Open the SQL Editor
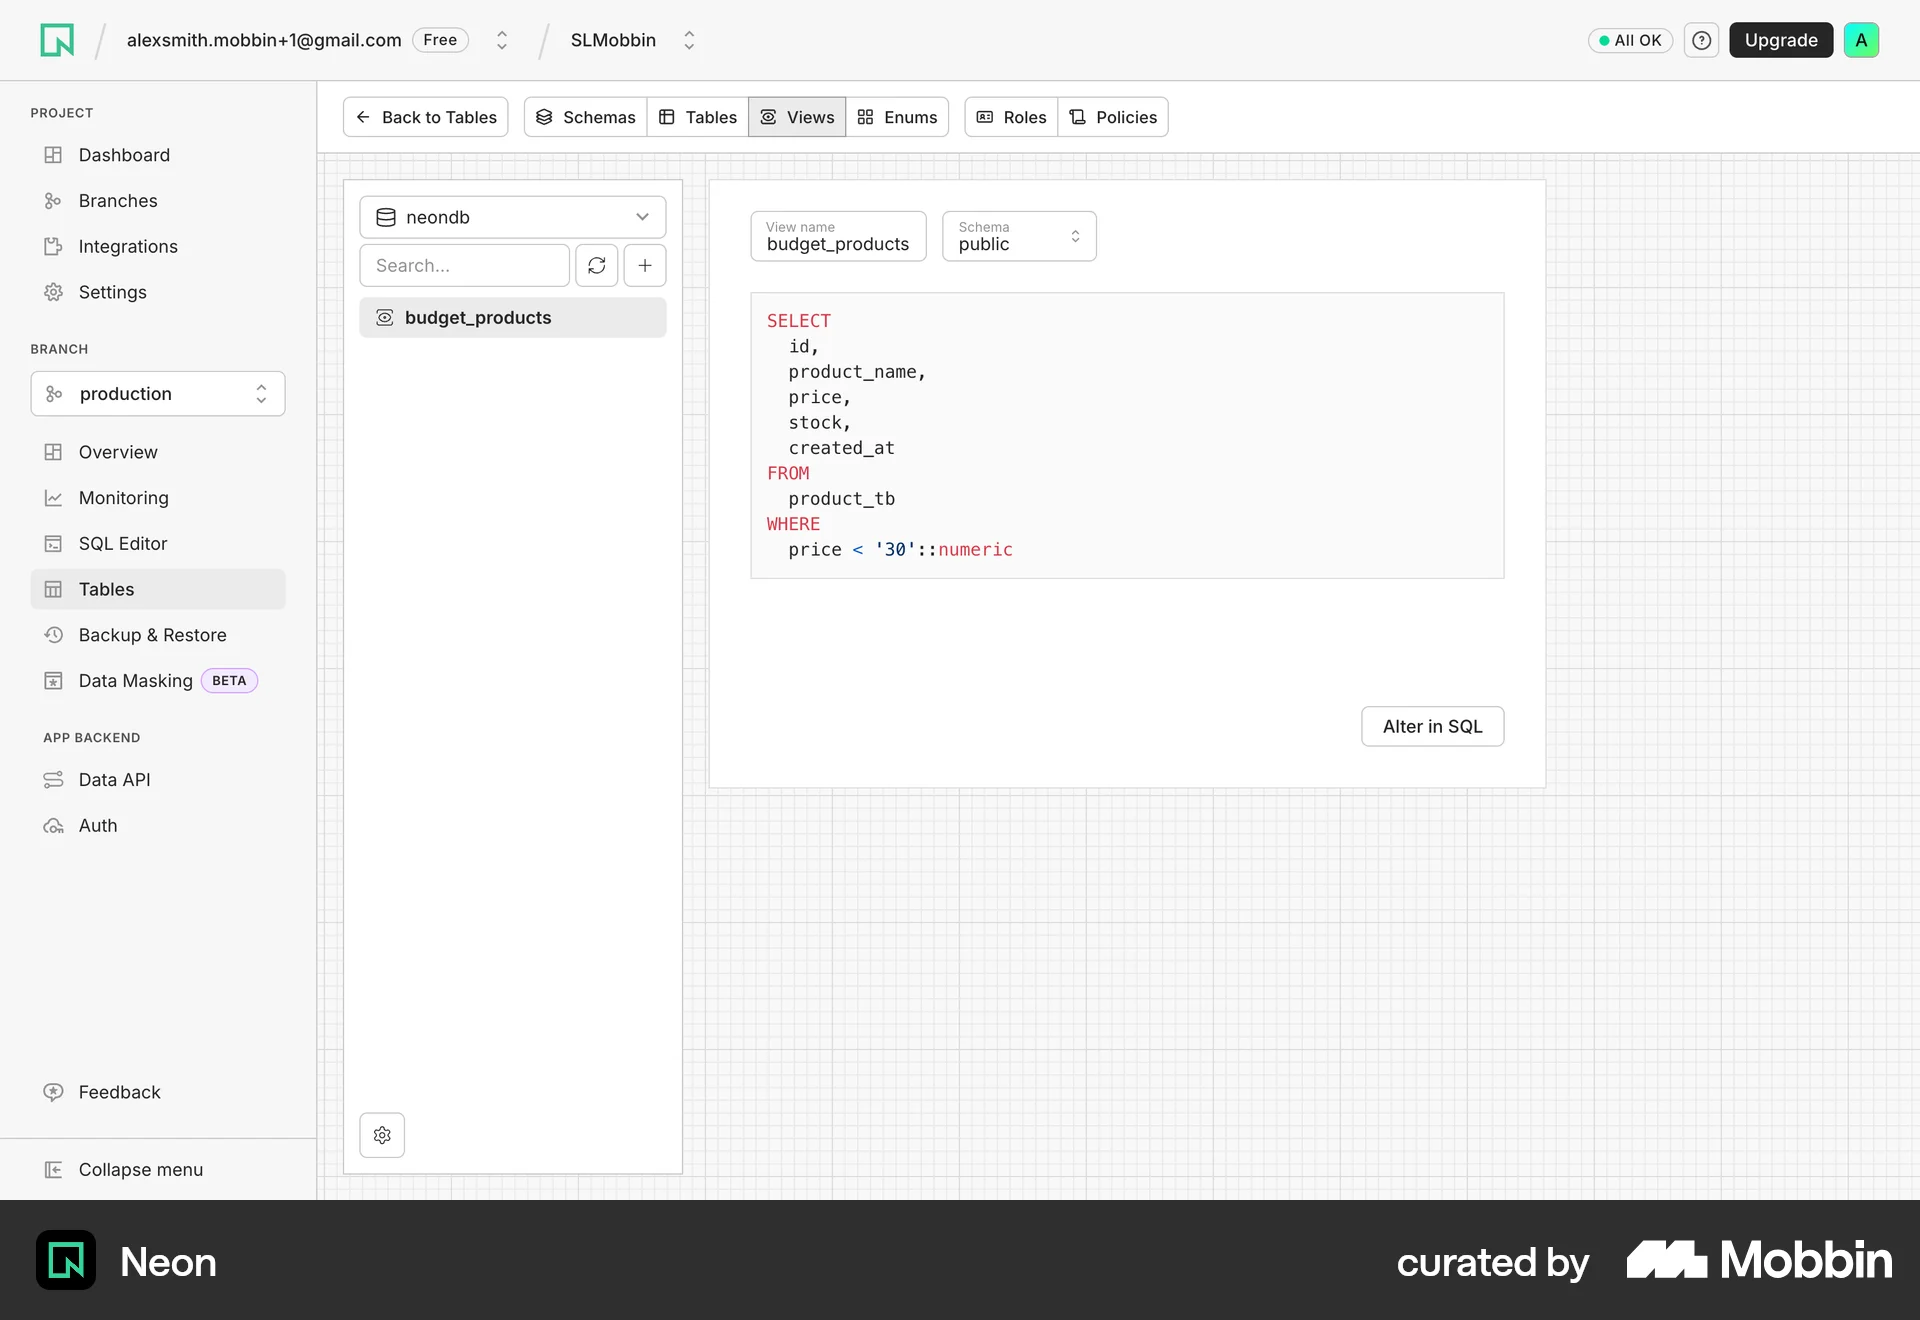 [158, 544]
